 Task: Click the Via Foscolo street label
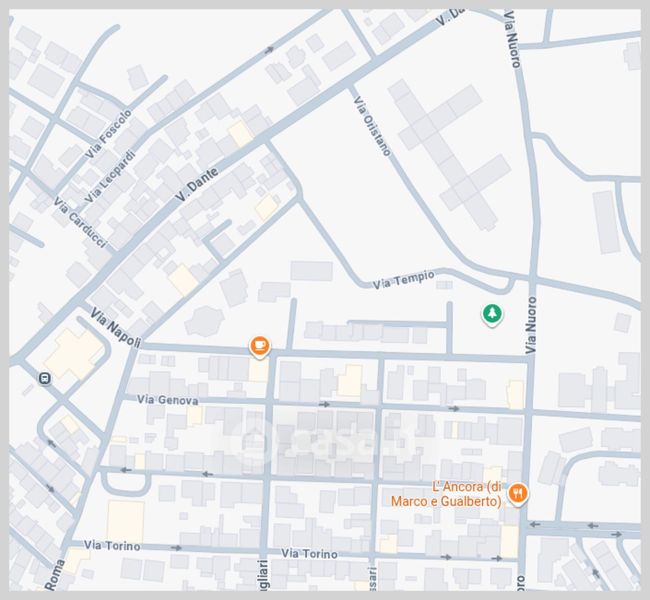tap(108, 132)
